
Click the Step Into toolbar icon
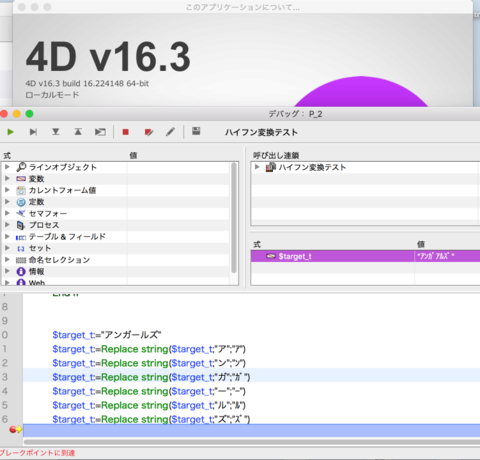[56, 132]
